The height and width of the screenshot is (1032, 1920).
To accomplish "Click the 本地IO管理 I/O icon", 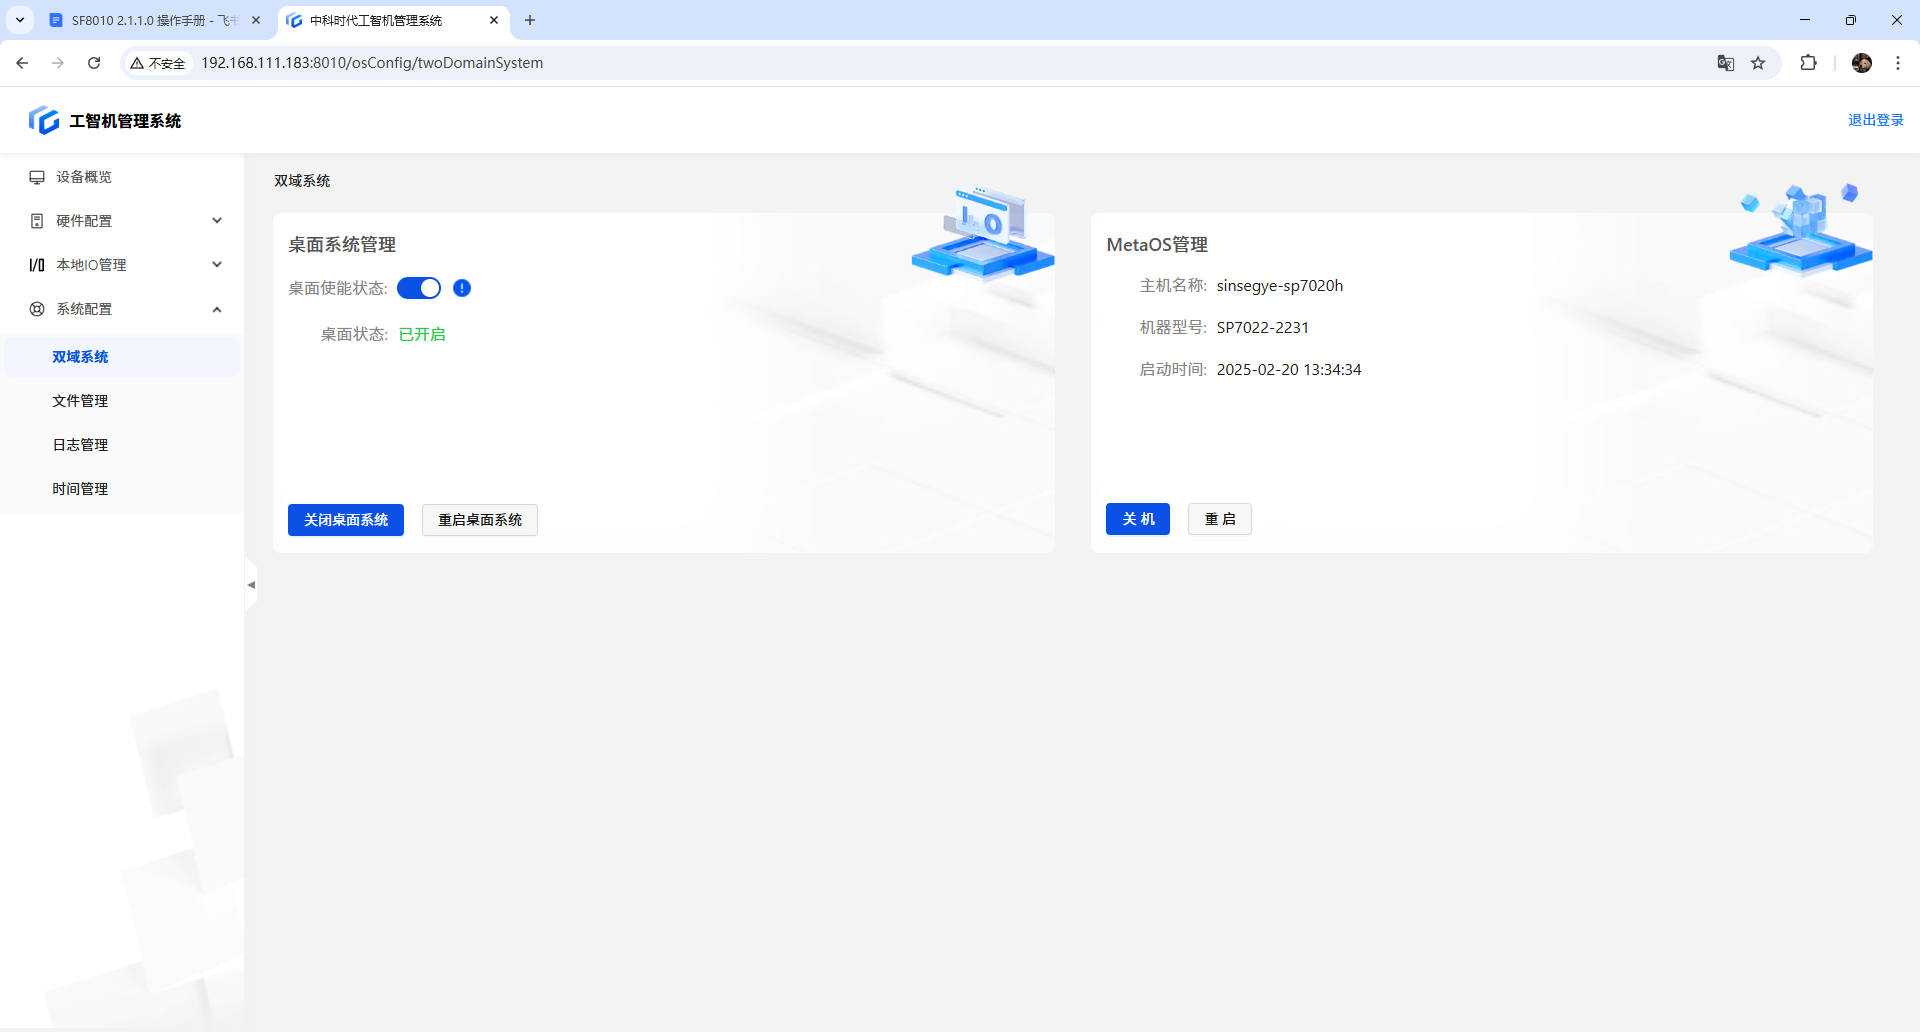I will [x=37, y=265].
